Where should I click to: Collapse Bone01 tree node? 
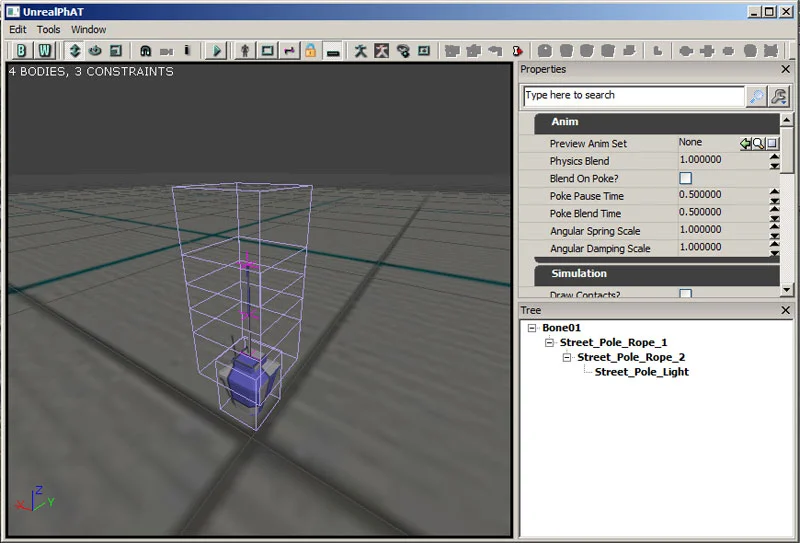pos(532,328)
